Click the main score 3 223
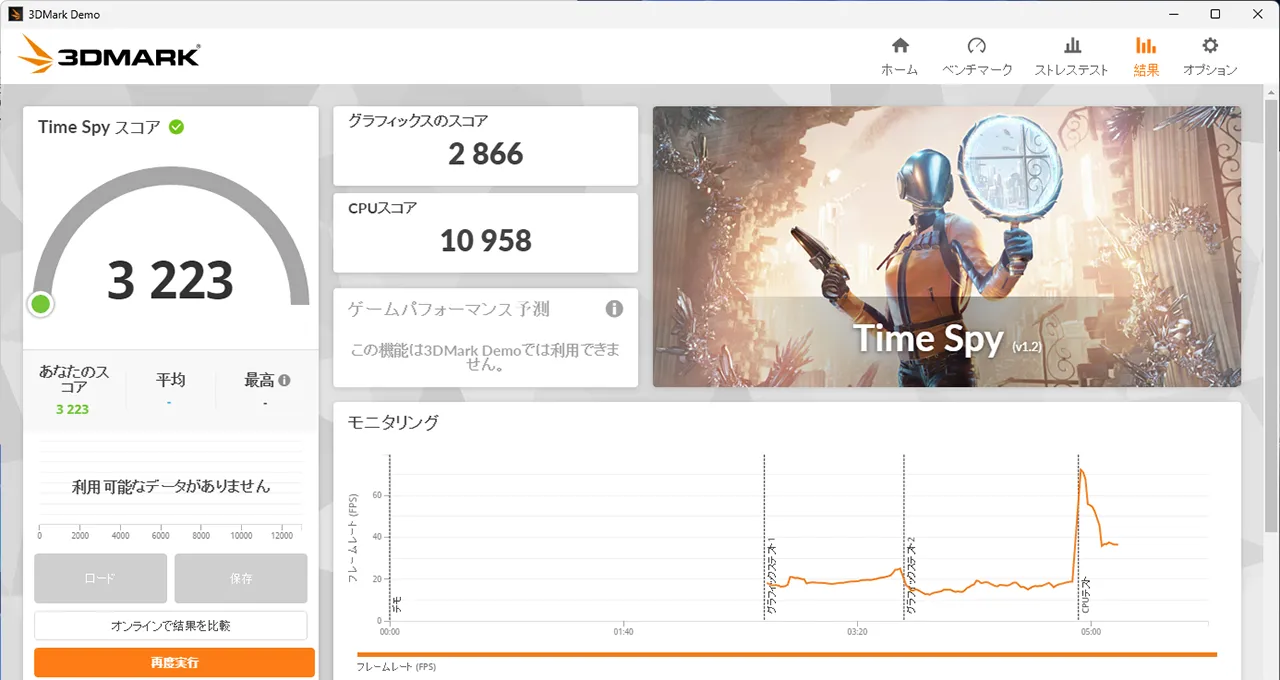The height and width of the screenshot is (680, 1280). (170, 281)
